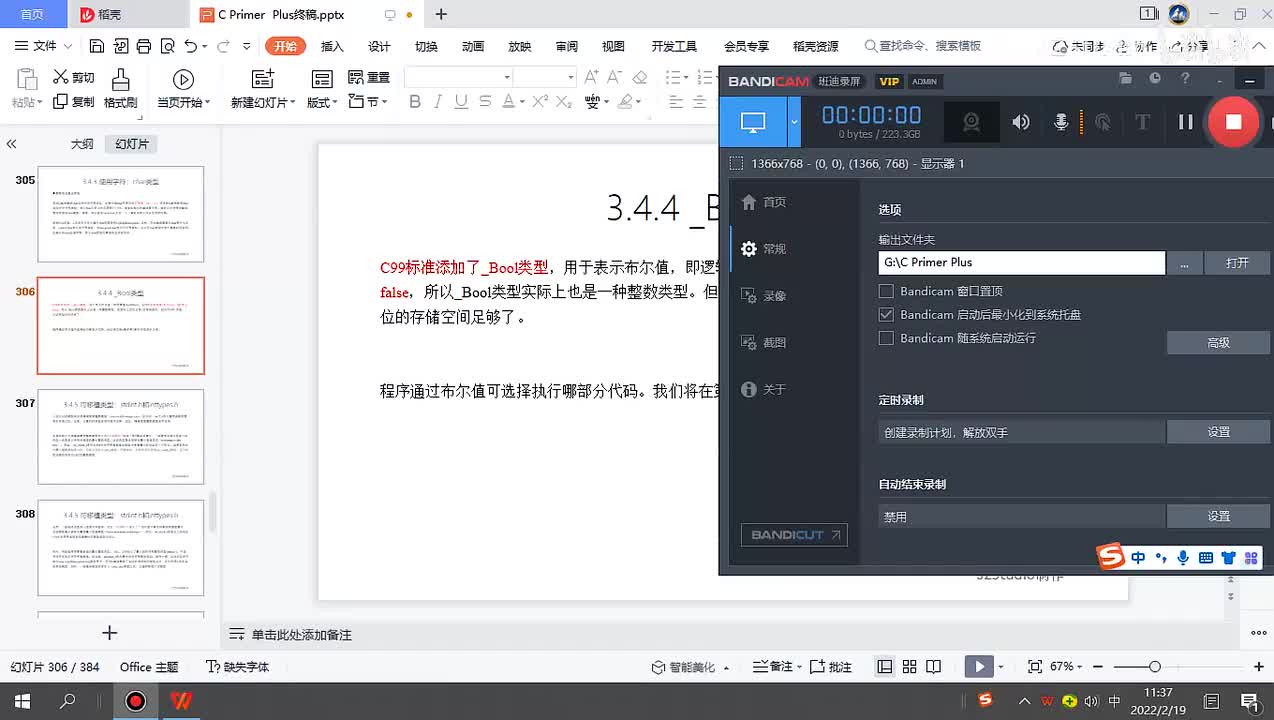Click the Save icon in WPS quick toolbar
Image resolution: width=1274 pixels, height=720 pixels.
point(97,46)
